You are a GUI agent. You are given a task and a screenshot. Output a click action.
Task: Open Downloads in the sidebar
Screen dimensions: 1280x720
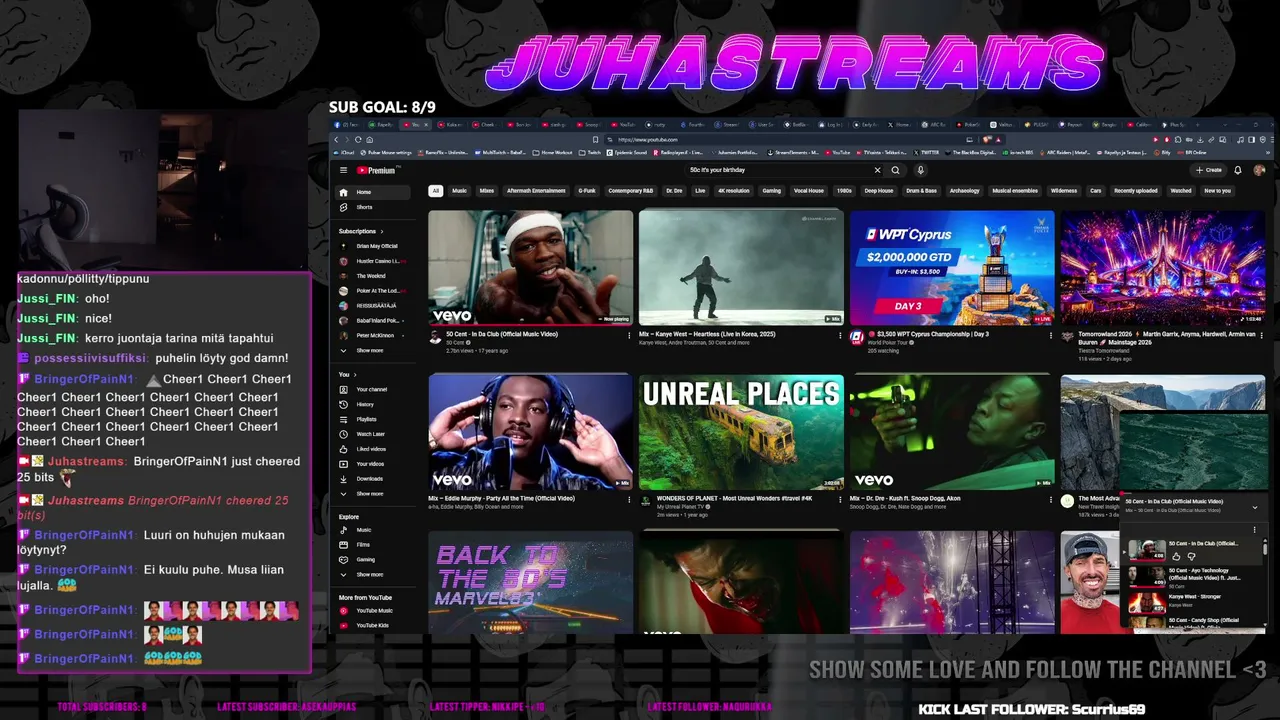point(372,478)
